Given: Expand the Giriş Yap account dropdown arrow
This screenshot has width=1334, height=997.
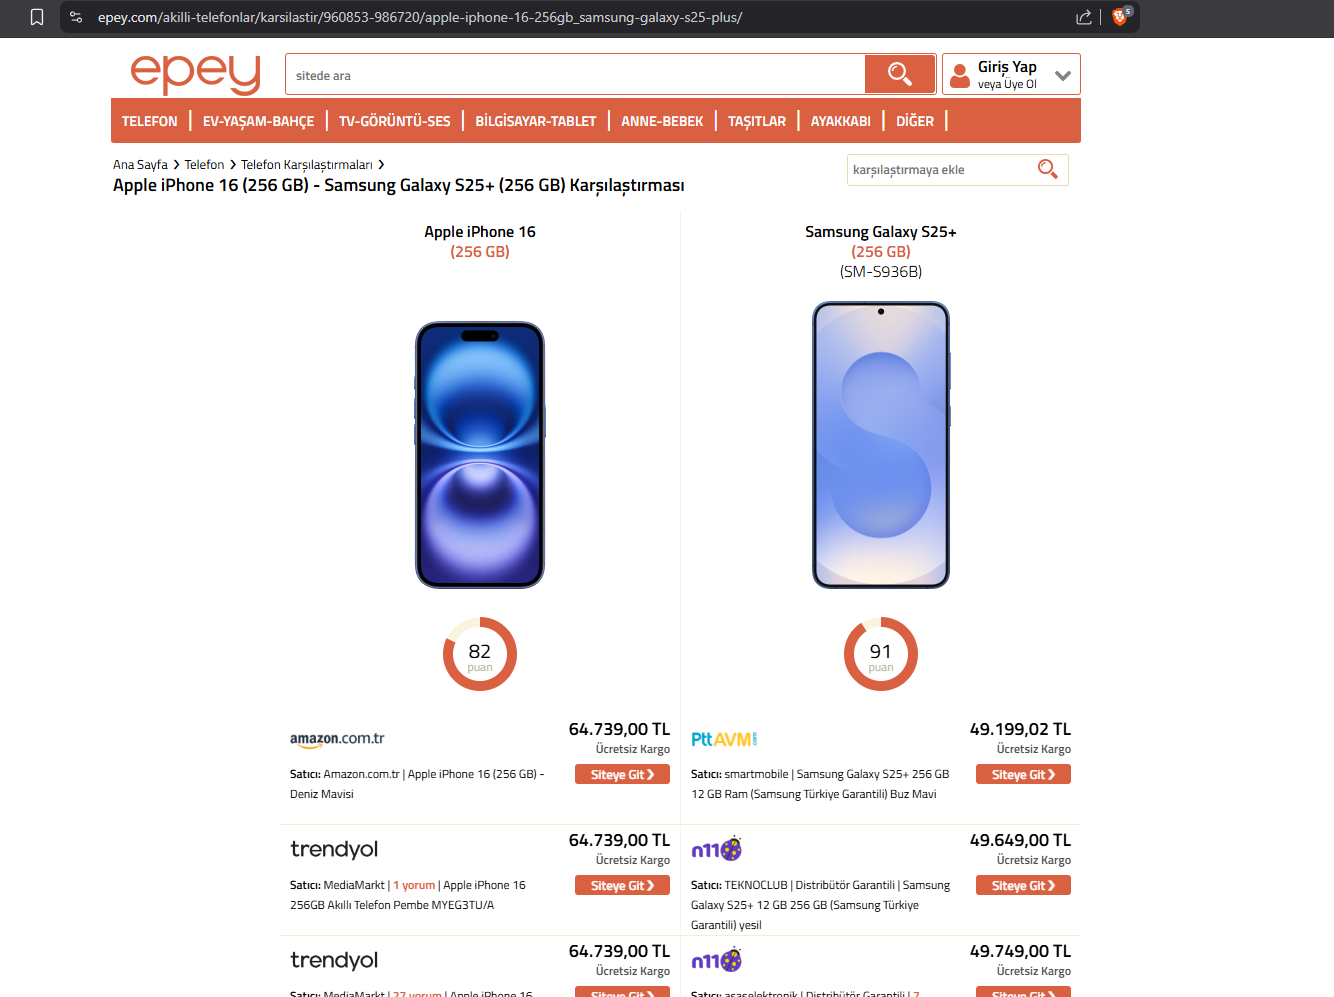Looking at the screenshot, I should click(1063, 75).
